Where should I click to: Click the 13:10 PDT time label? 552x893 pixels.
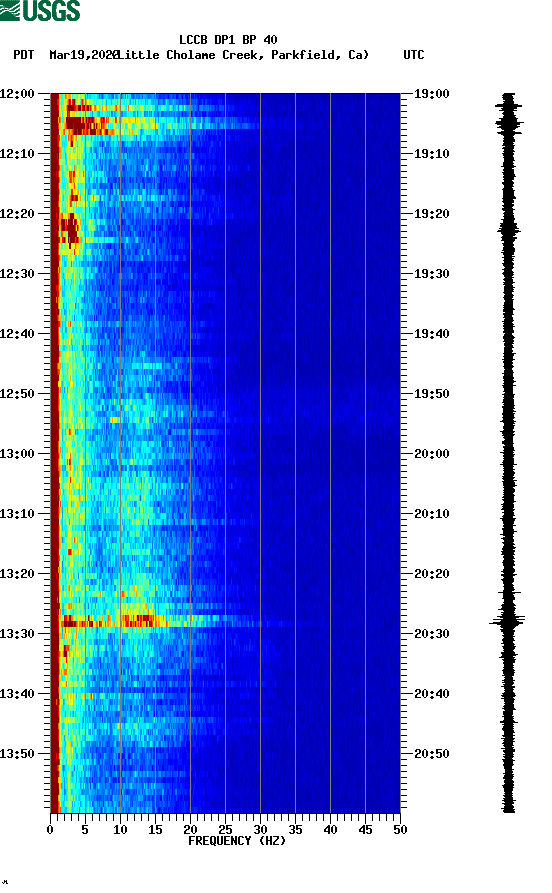pyautogui.click(x=17, y=513)
